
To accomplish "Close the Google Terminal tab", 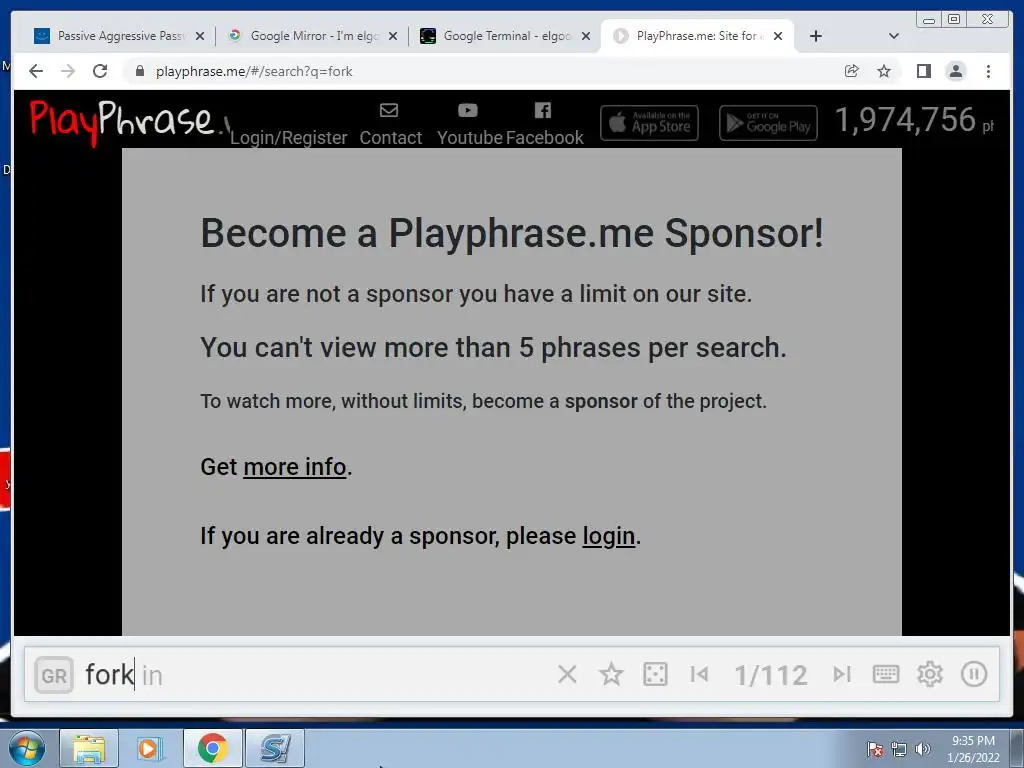I will point(586,36).
